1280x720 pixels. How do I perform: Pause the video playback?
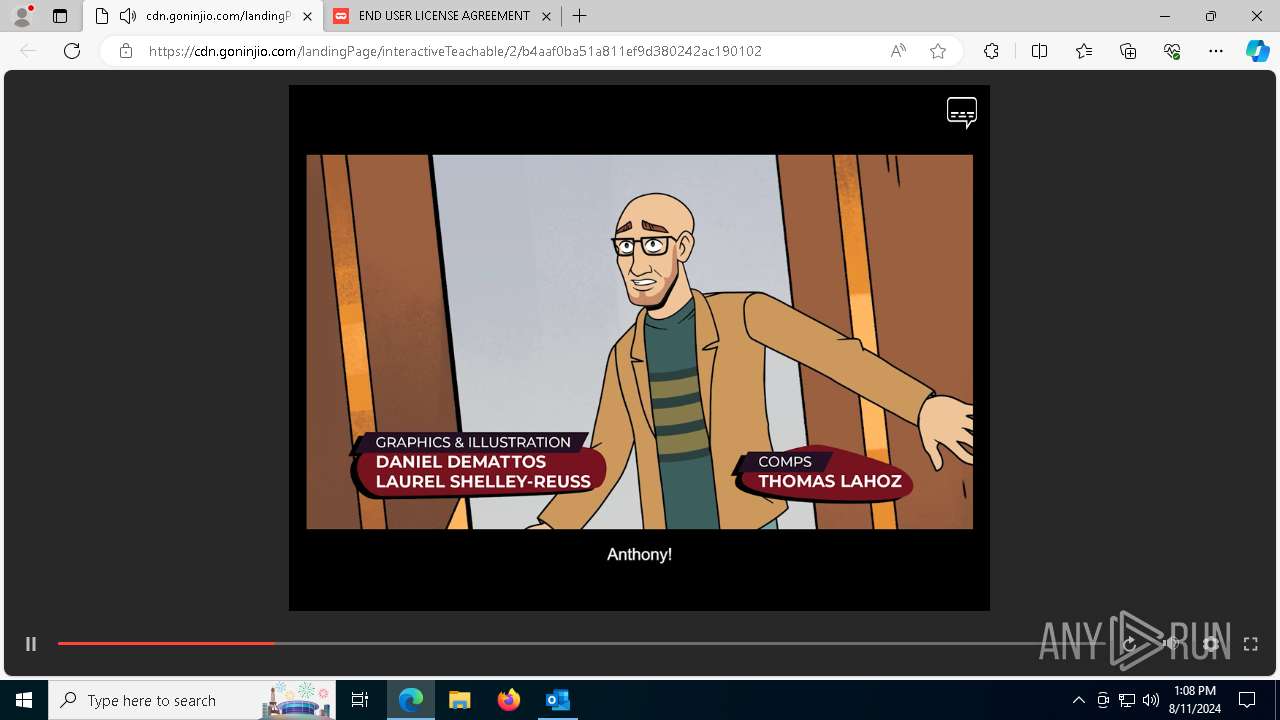click(x=31, y=644)
